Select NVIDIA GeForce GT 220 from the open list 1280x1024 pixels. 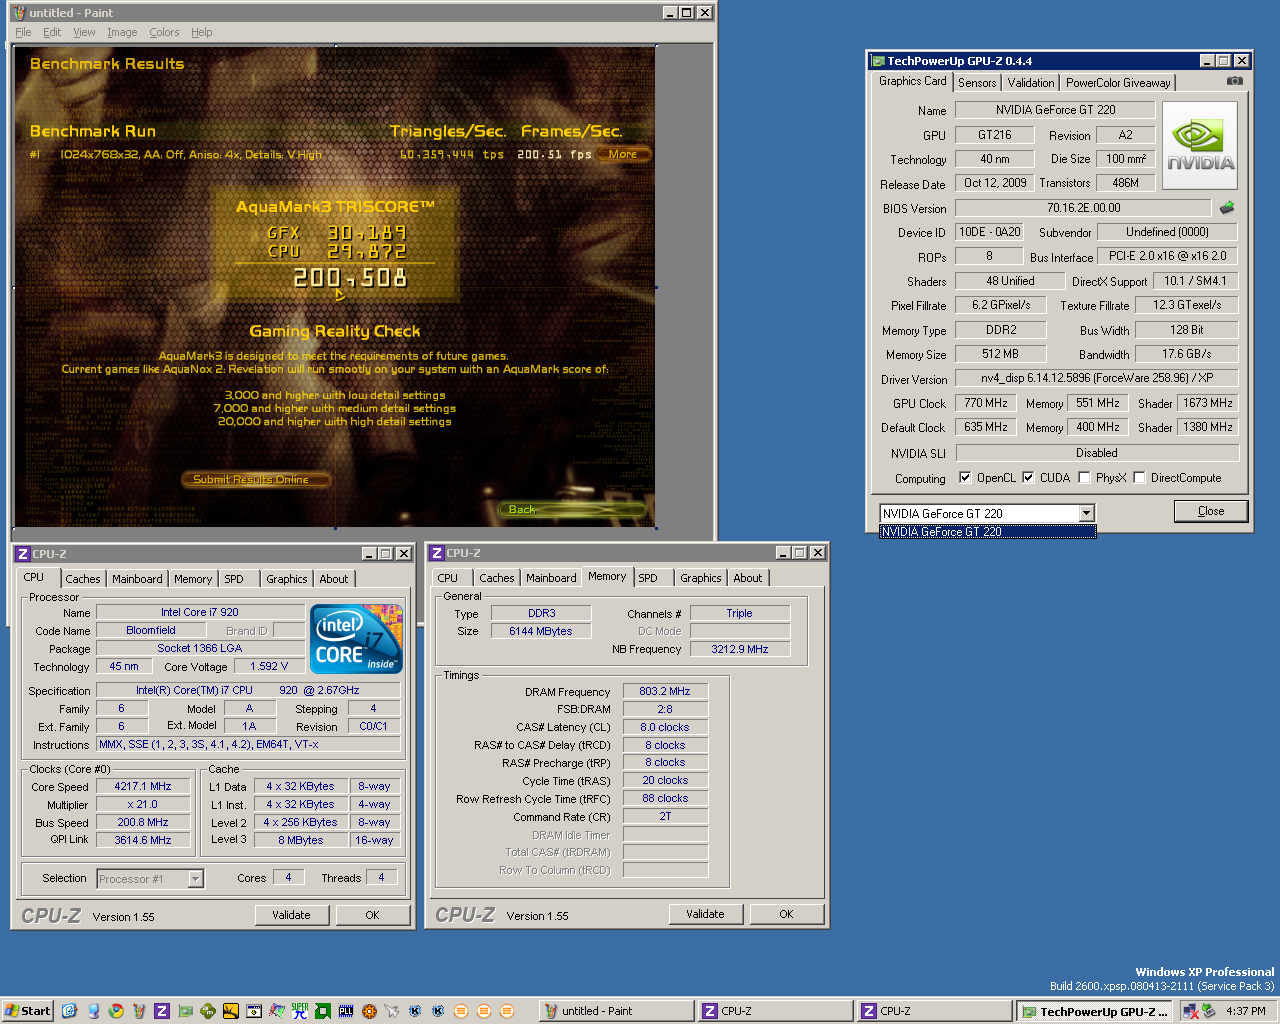click(x=987, y=532)
